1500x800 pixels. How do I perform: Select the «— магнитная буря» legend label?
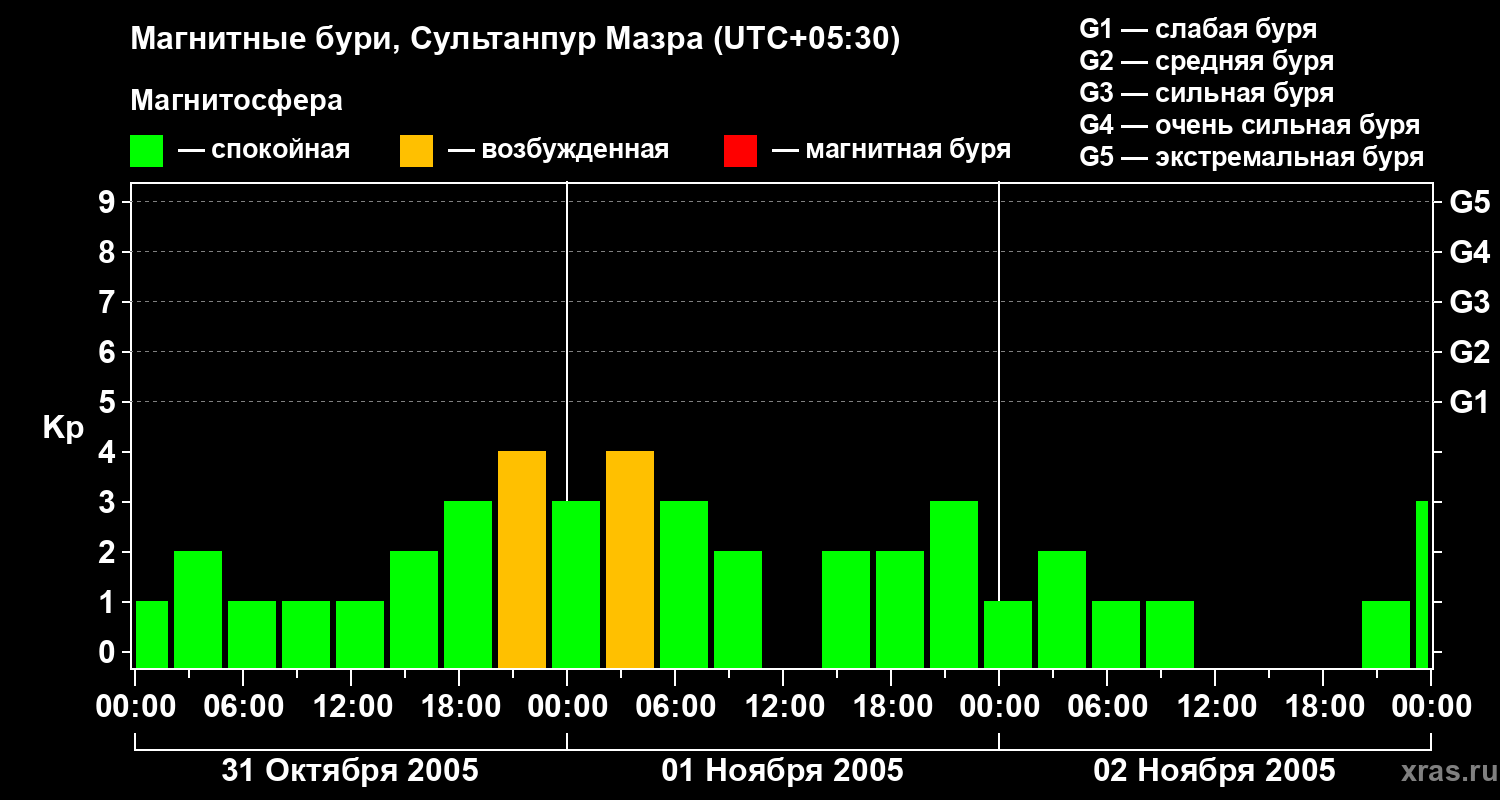[x=892, y=150]
